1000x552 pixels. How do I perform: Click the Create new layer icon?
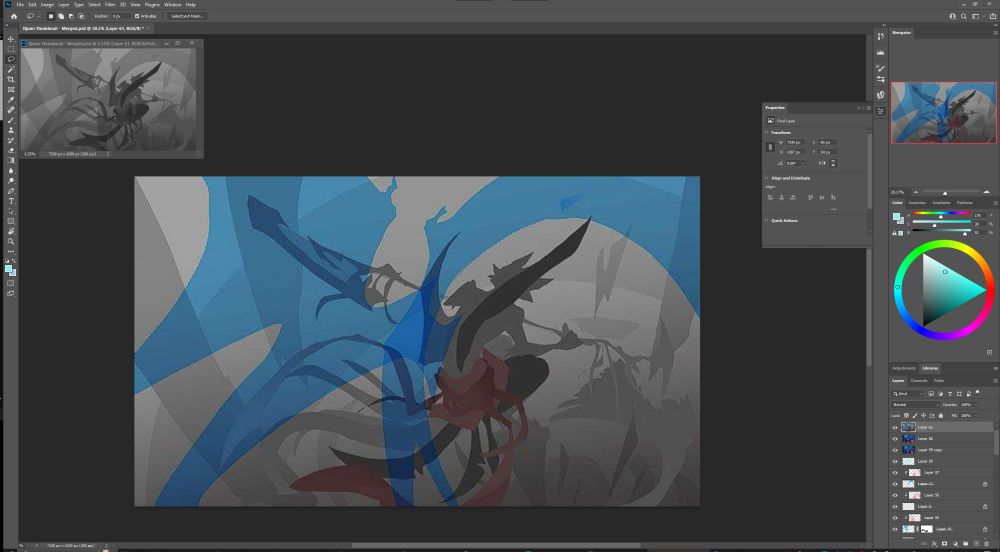976,544
